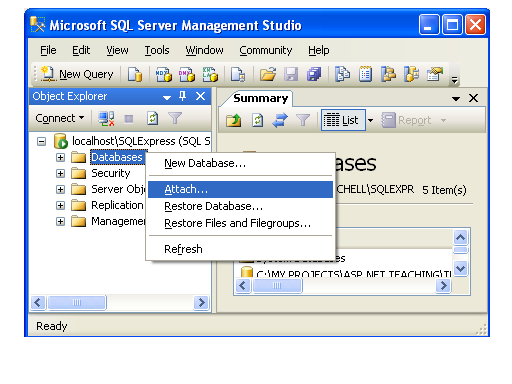Collapse the localhost\SQLExpress server node

[41, 141]
